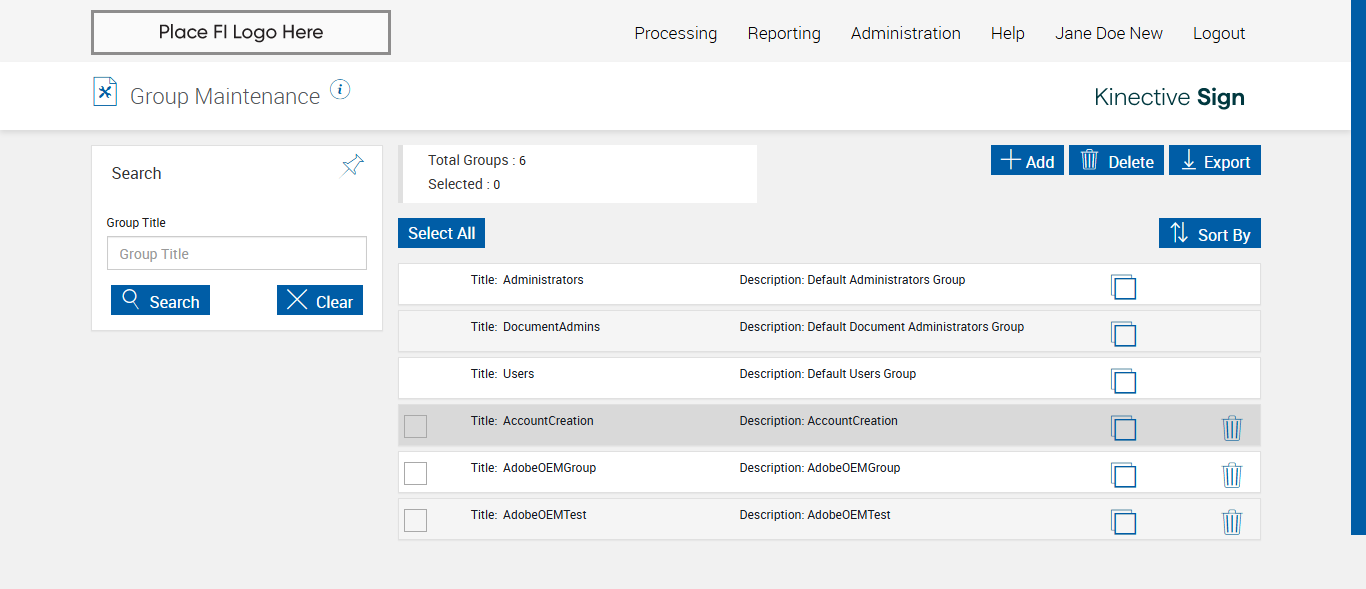Click the Add group button
This screenshot has height=589, width=1366.
1027,161
